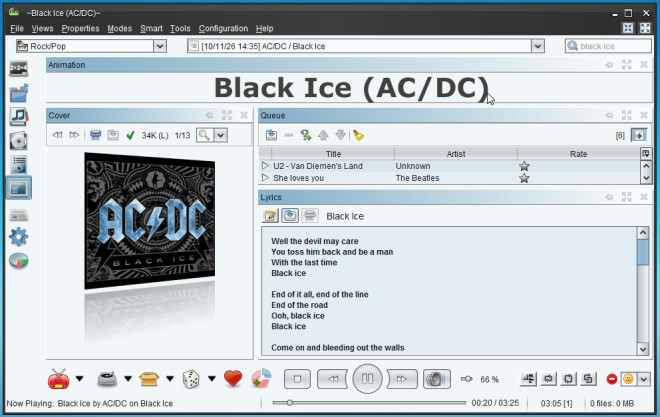Seek within track position slider
The height and width of the screenshot is (417, 660).
coord(369,403)
